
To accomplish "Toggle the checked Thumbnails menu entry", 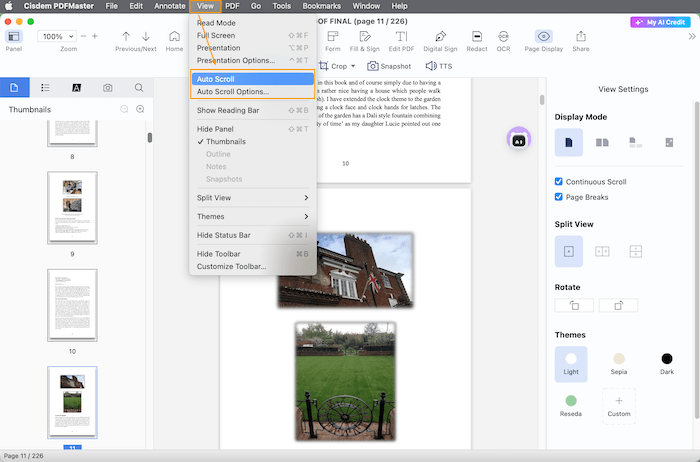I will [x=226, y=142].
